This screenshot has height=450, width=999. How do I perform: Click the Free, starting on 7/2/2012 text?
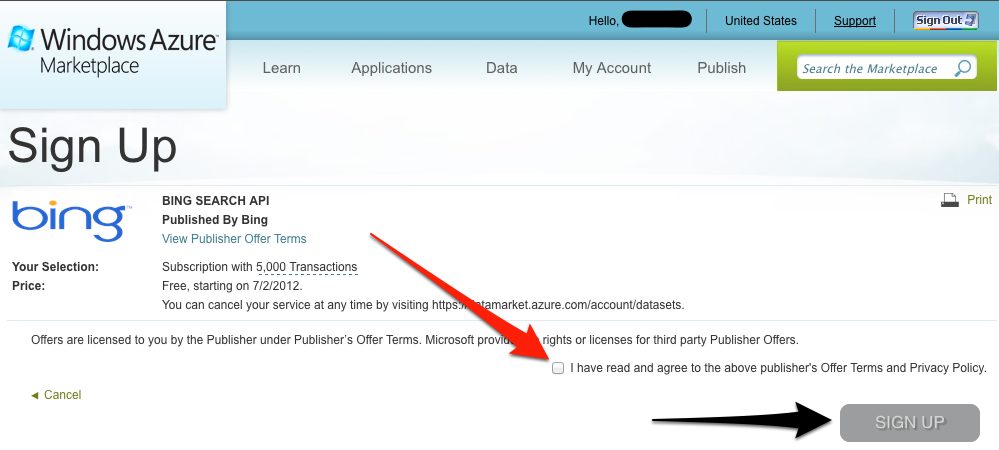(x=232, y=286)
